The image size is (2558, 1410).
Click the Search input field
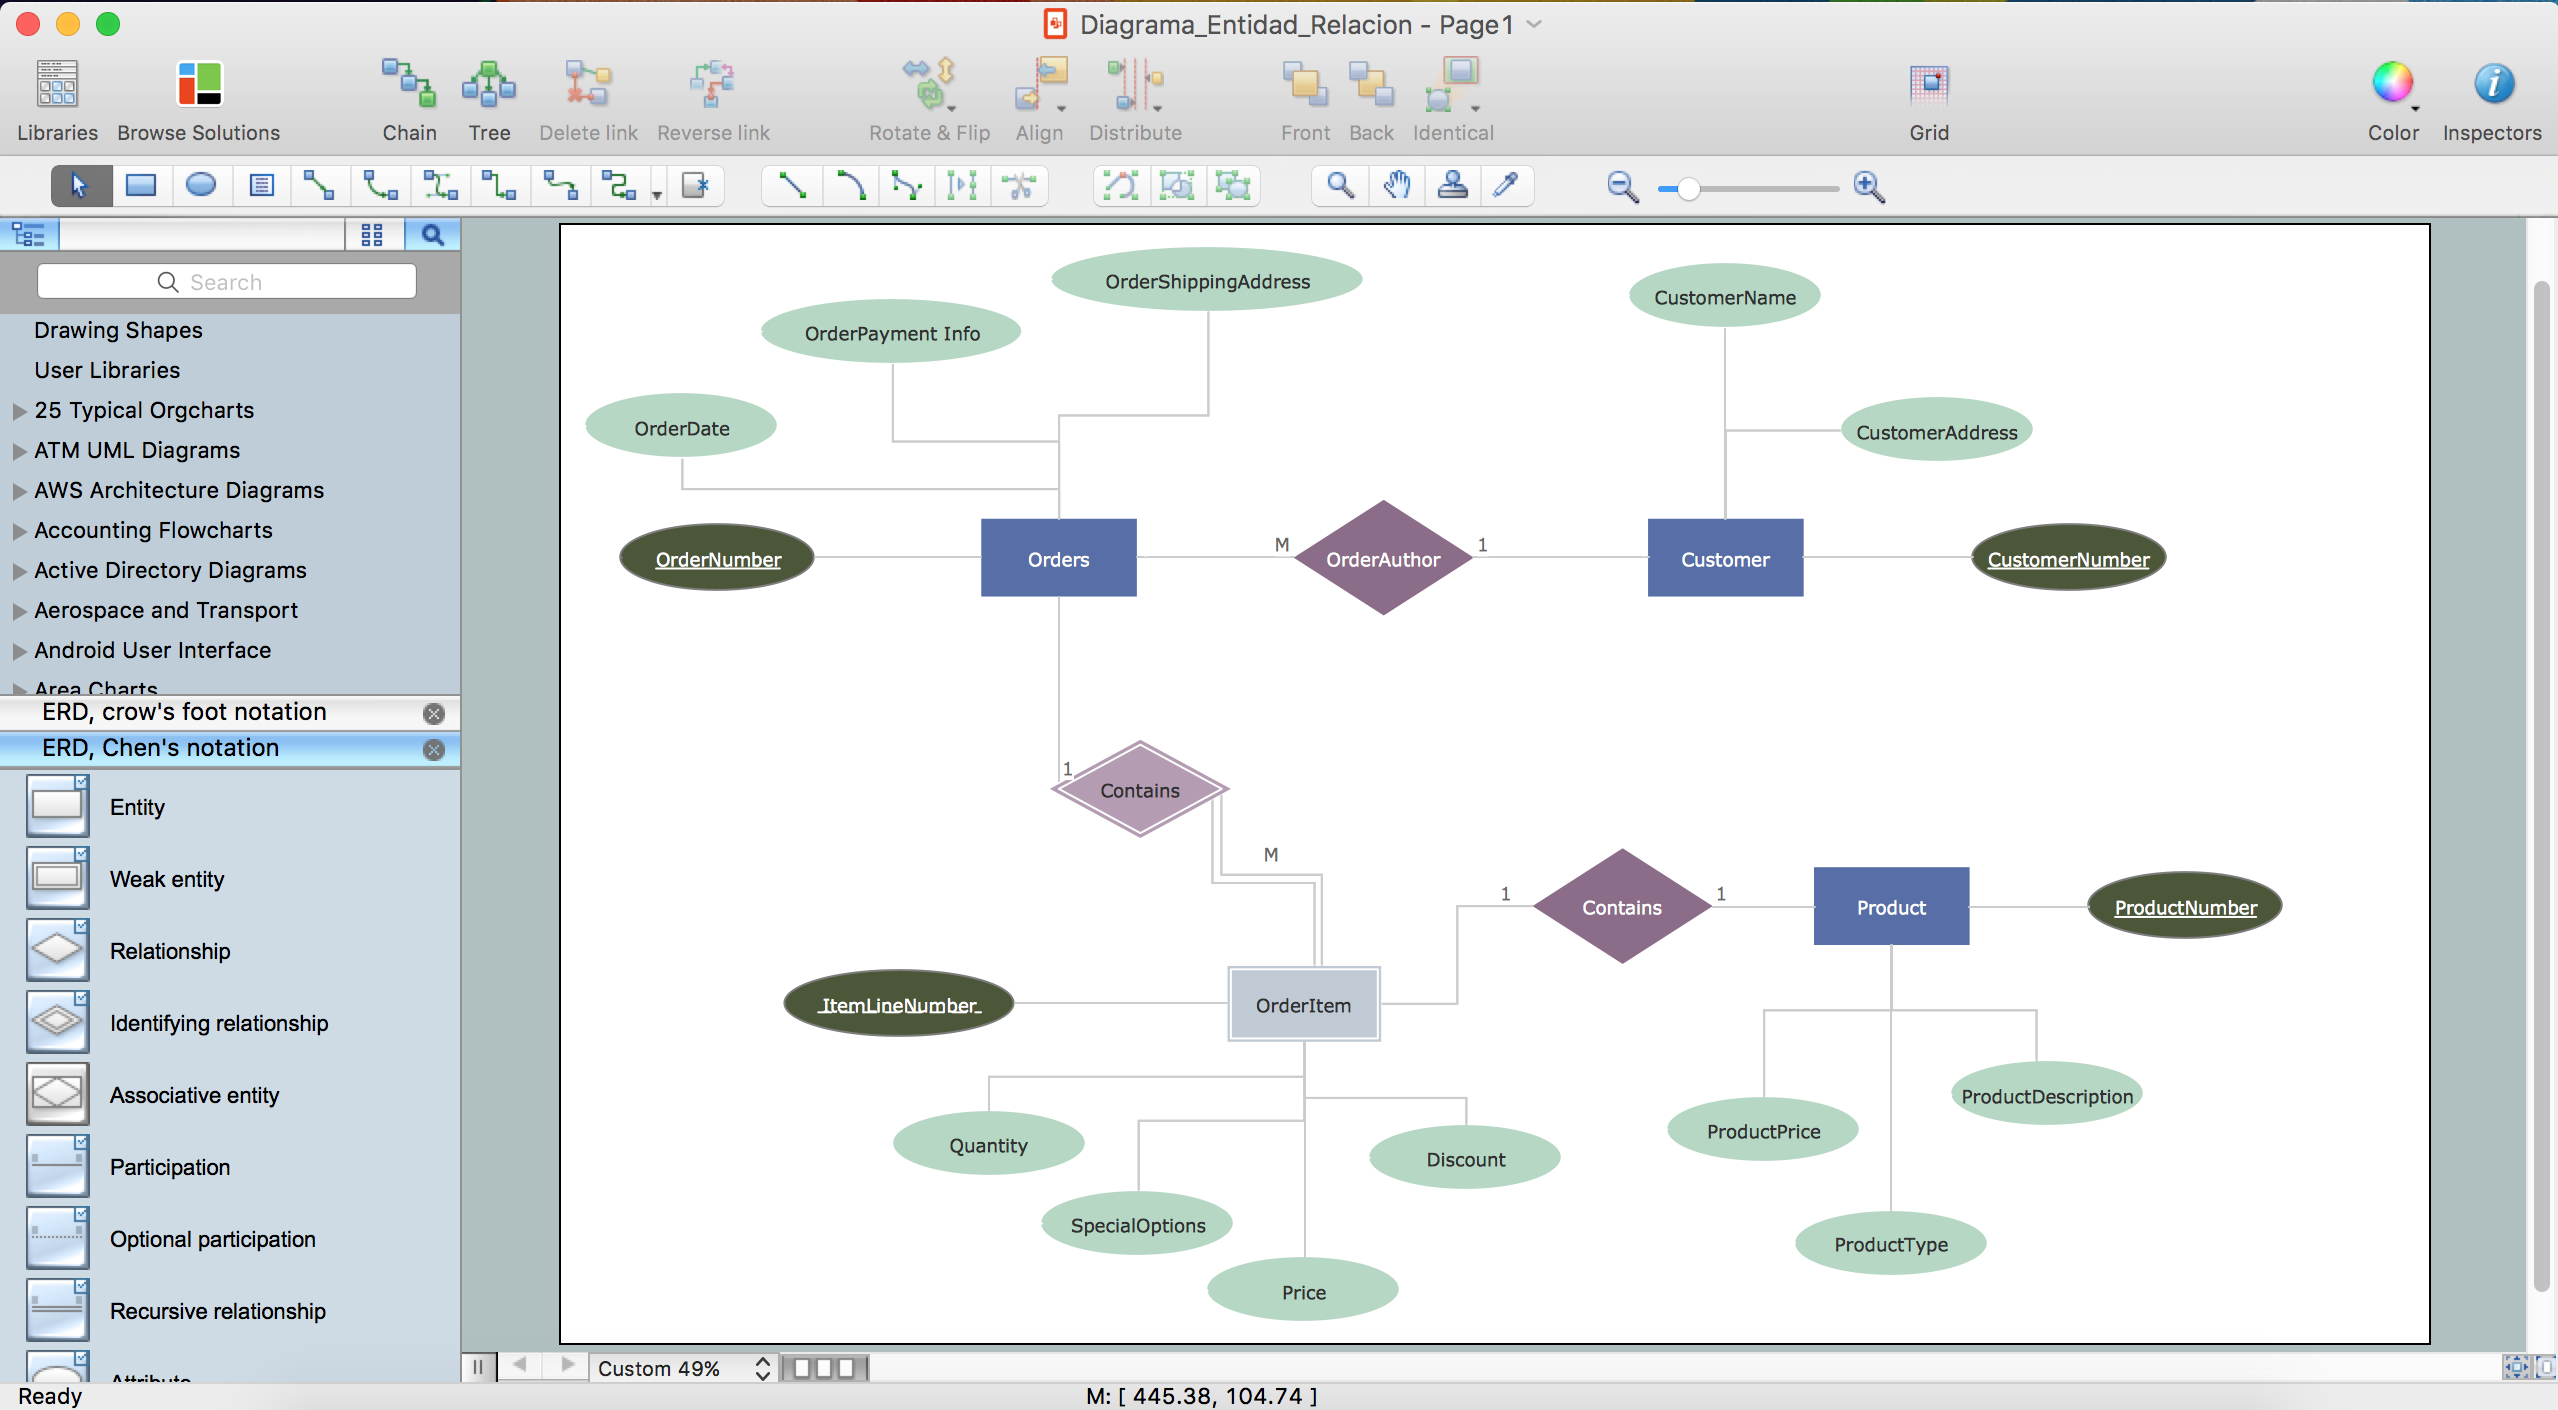pyautogui.click(x=226, y=281)
